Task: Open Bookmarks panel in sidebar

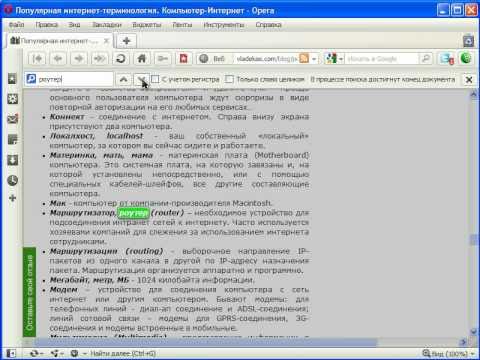Action: [x=12, y=79]
